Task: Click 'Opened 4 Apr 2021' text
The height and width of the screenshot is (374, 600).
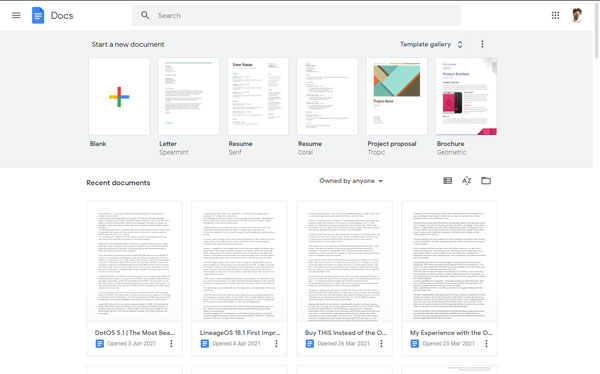Action: (236, 343)
